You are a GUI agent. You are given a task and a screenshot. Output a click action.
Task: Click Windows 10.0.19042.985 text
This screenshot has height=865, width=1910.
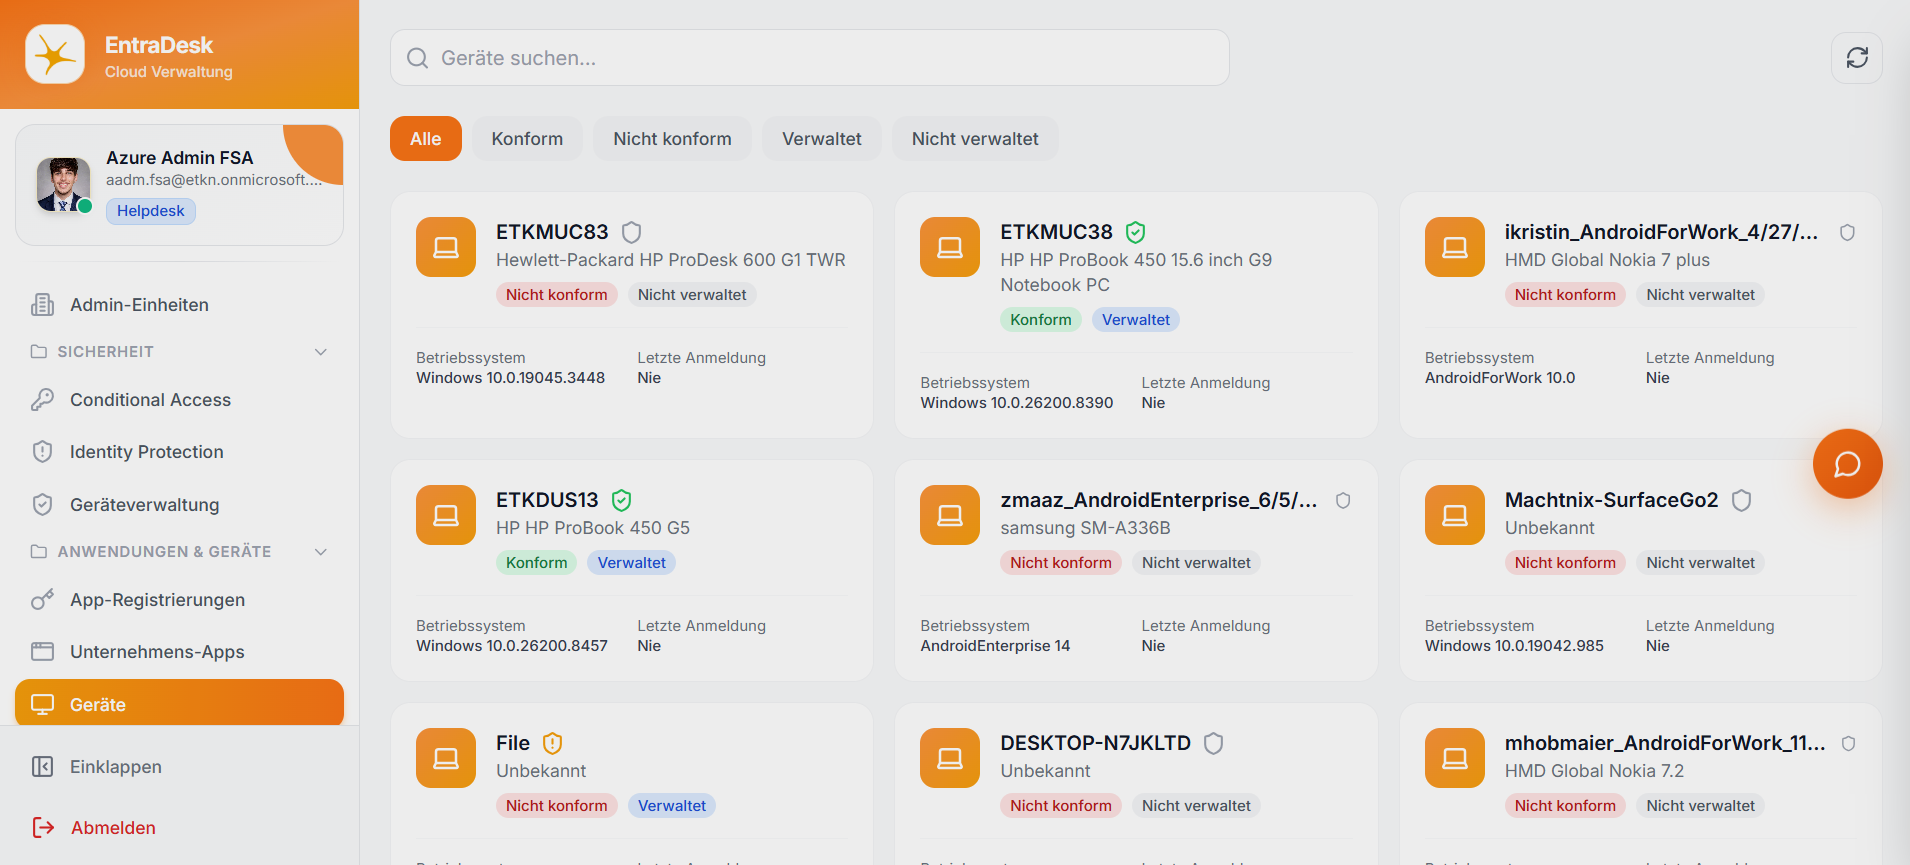pos(1514,646)
